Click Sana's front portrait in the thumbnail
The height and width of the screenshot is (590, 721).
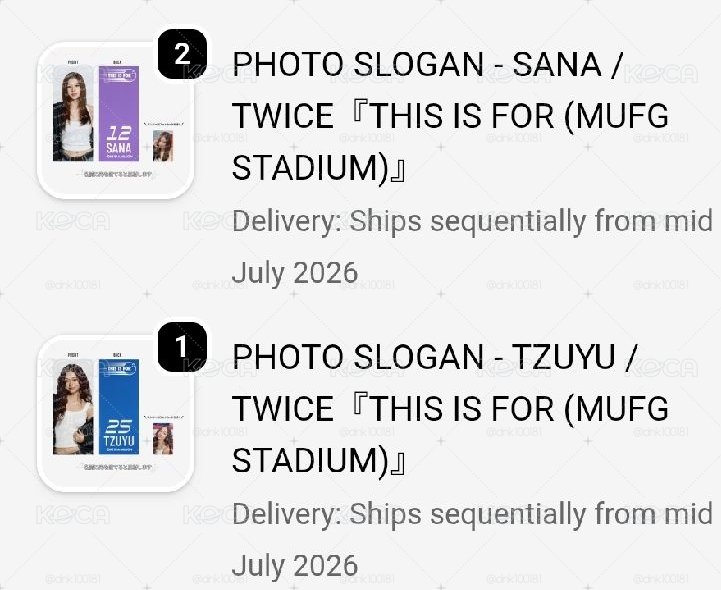click(x=73, y=115)
